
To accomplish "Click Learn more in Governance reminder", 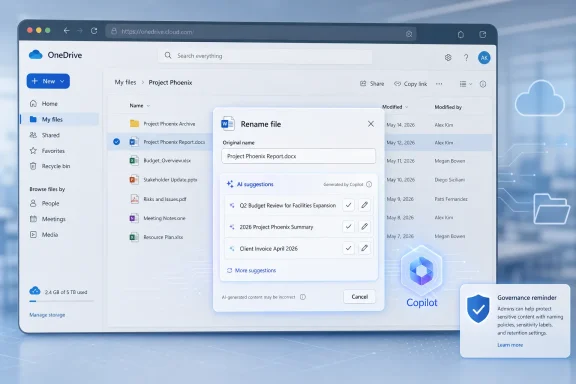I will pos(510,345).
